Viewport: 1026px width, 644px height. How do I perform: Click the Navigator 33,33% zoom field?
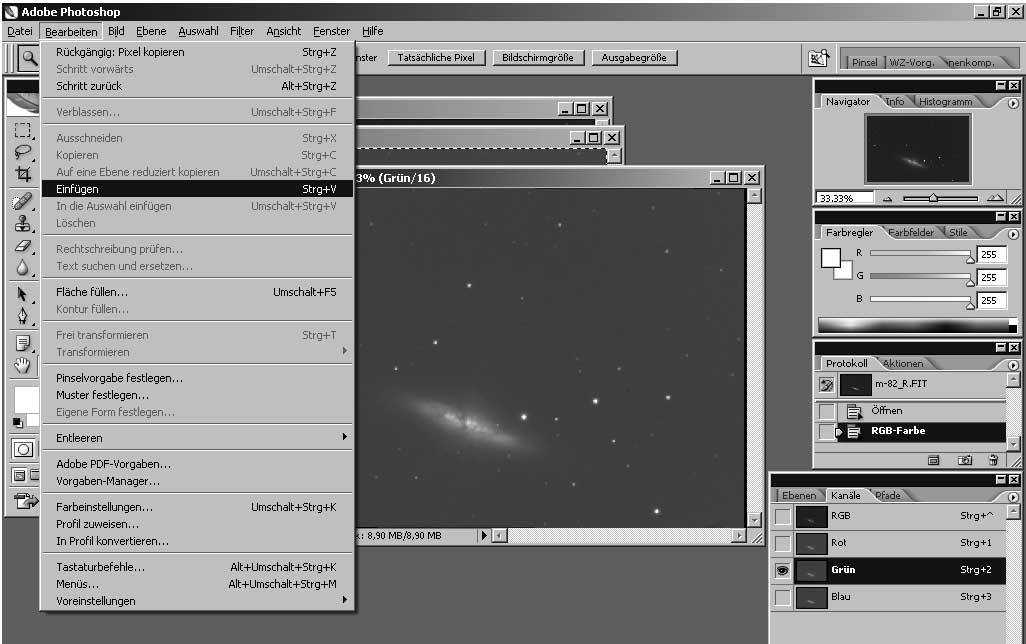(x=845, y=198)
